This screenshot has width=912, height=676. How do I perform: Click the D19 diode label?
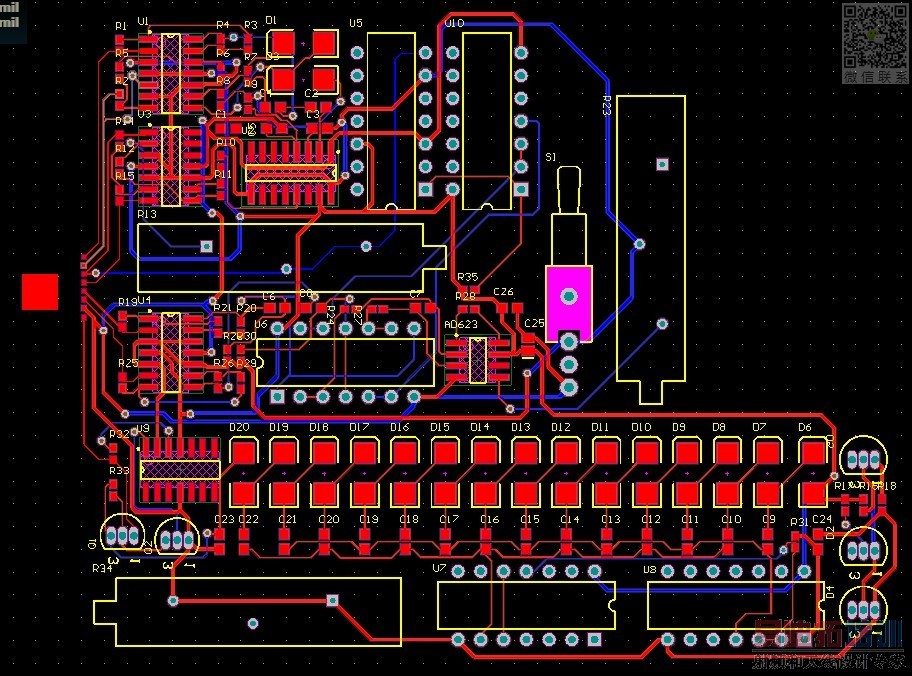point(279,427)
